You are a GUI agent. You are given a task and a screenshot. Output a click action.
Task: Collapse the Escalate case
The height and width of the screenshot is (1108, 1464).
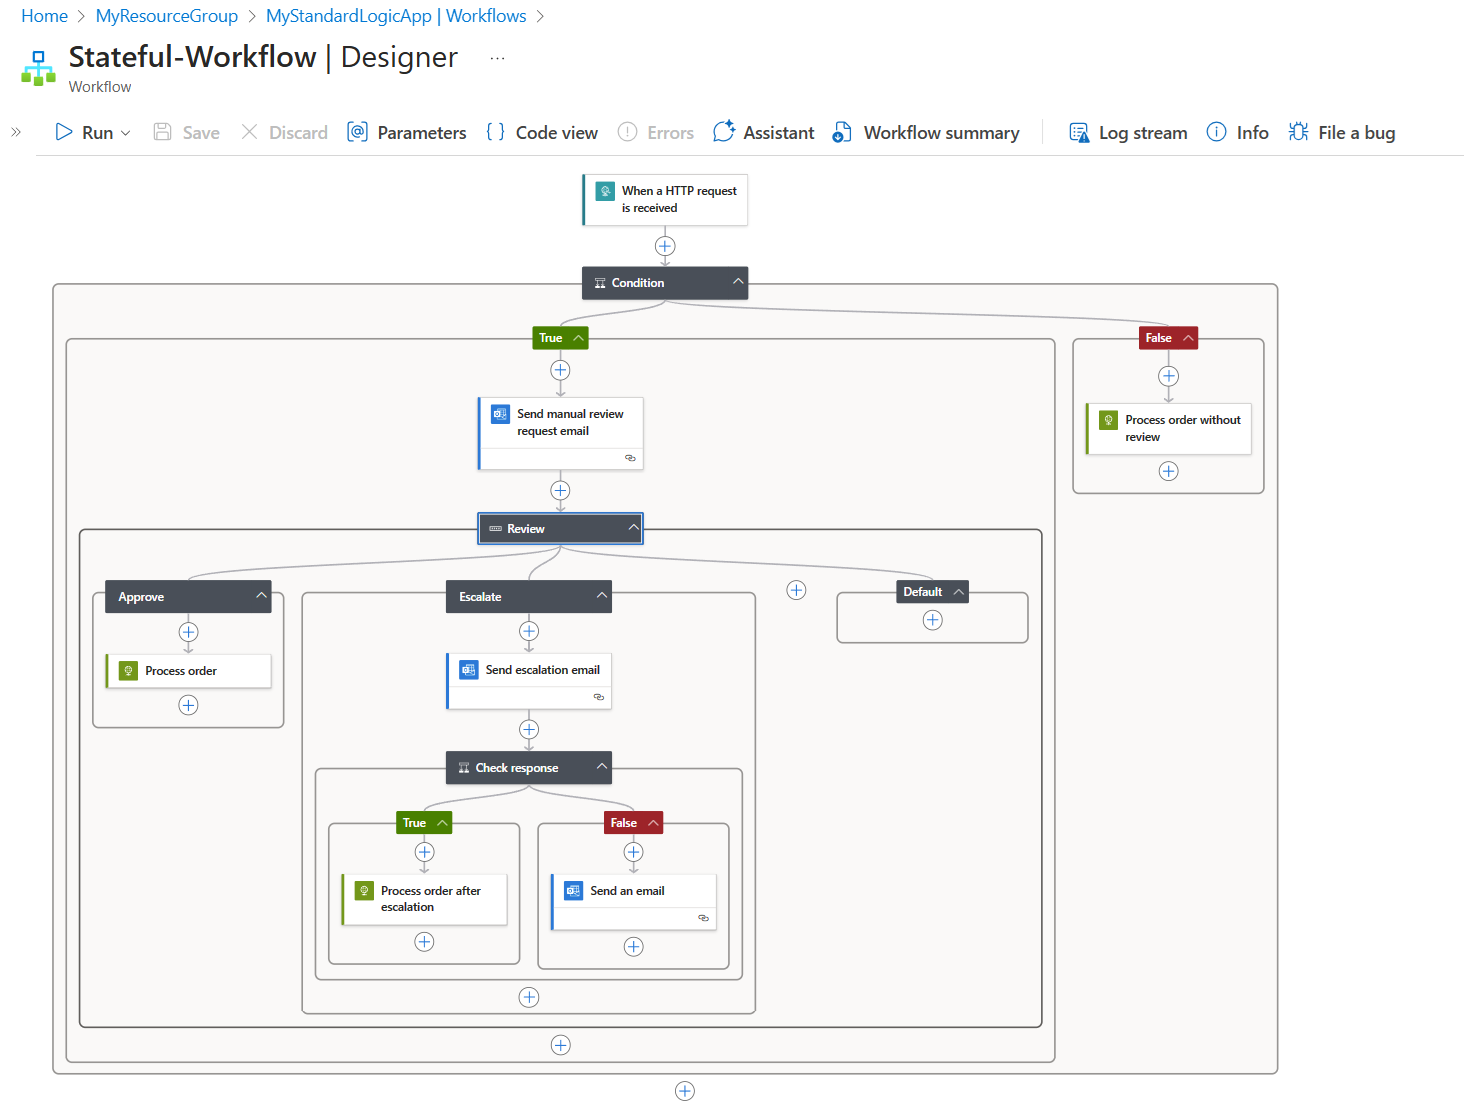click(599, 596)
